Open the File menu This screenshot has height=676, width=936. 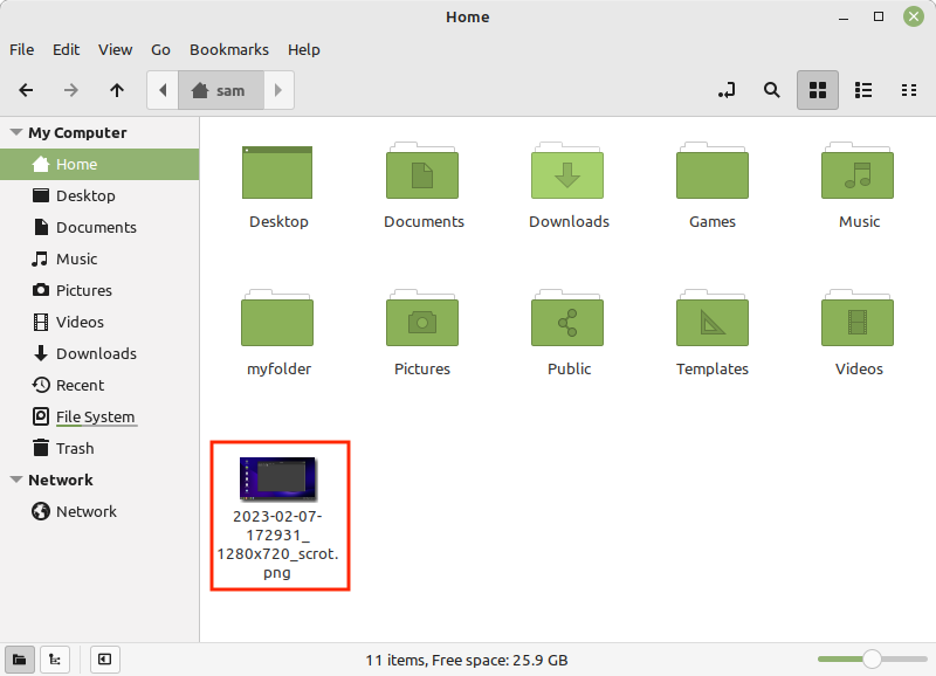[x=21, y=50]
